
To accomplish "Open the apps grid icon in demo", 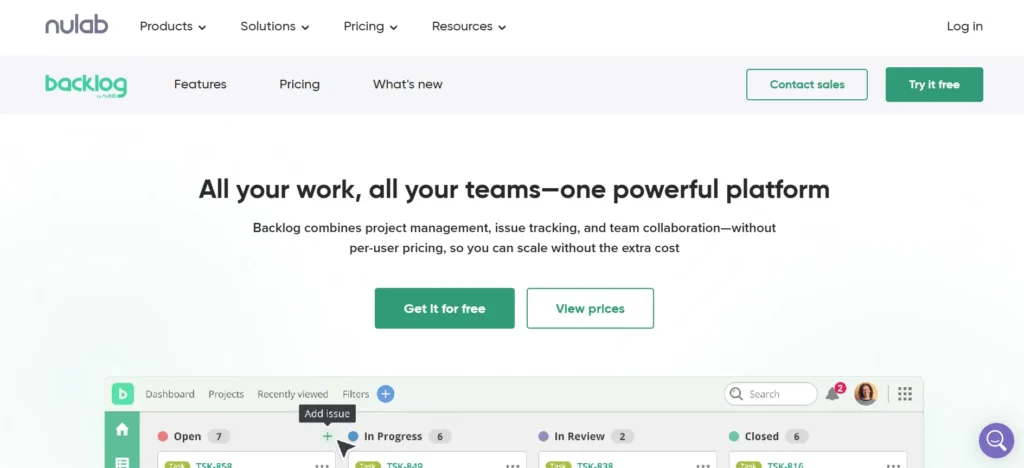I will (x=904, y=394).
